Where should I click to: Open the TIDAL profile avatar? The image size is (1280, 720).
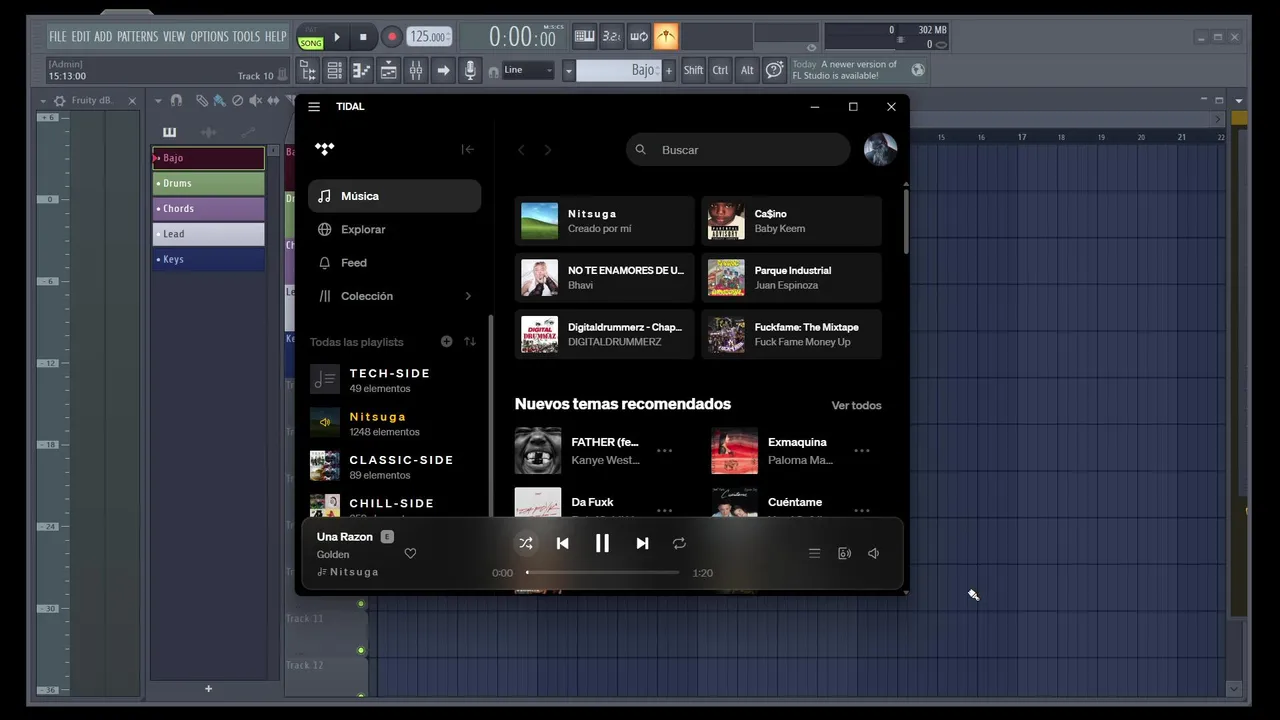880,149
